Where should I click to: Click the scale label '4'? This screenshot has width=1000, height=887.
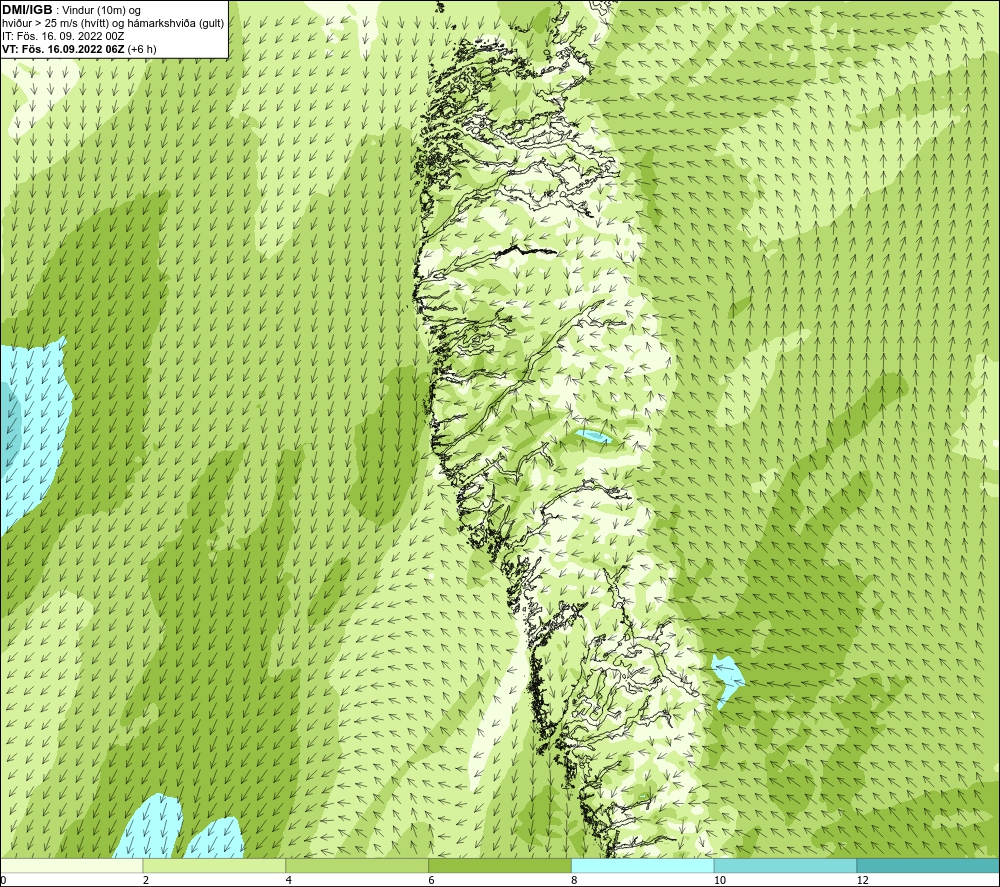tap(289, 880)
